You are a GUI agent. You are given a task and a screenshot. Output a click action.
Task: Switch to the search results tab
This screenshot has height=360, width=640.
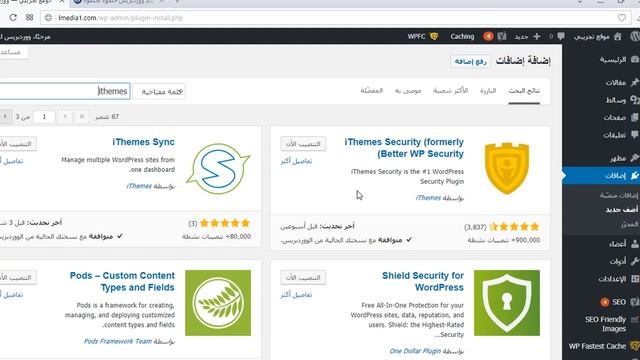[524, 91]
